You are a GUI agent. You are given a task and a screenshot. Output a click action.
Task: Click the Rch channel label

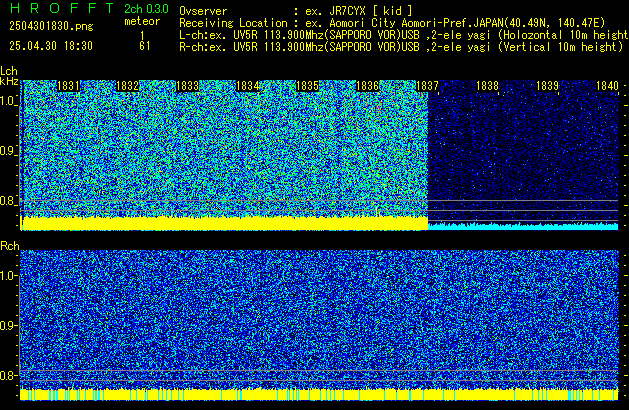point(10,246)
